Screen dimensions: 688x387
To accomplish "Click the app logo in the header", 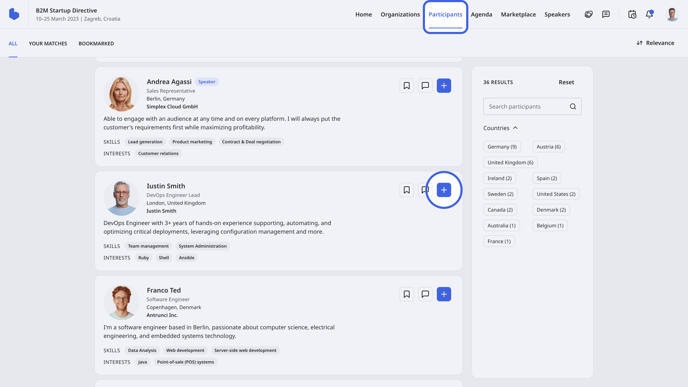I will pos(14,14).
